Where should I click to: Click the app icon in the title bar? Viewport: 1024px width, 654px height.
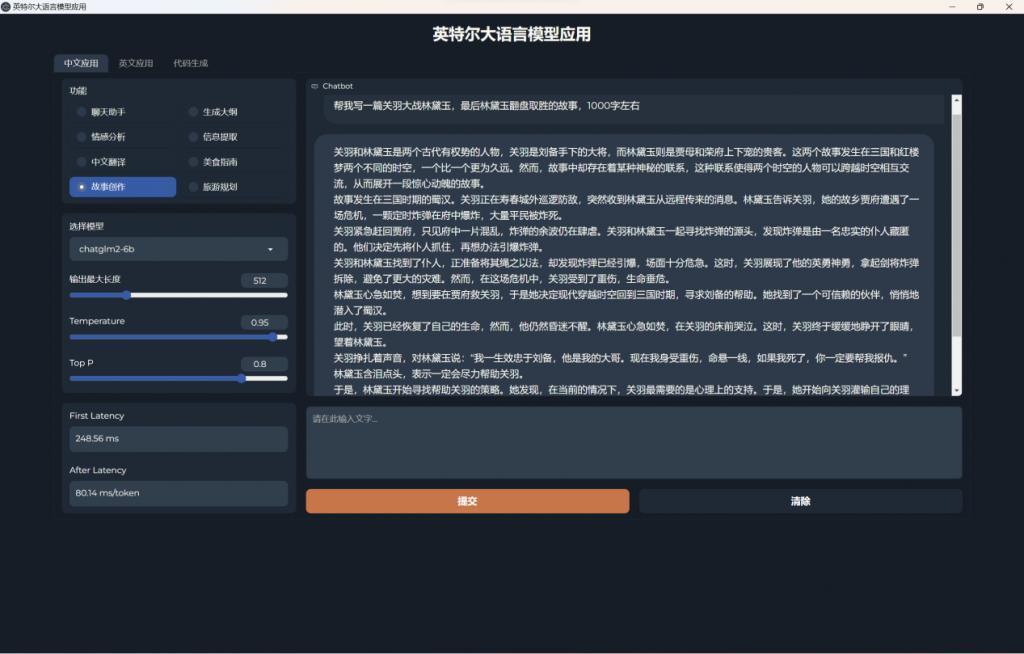[x=9, y=6]
